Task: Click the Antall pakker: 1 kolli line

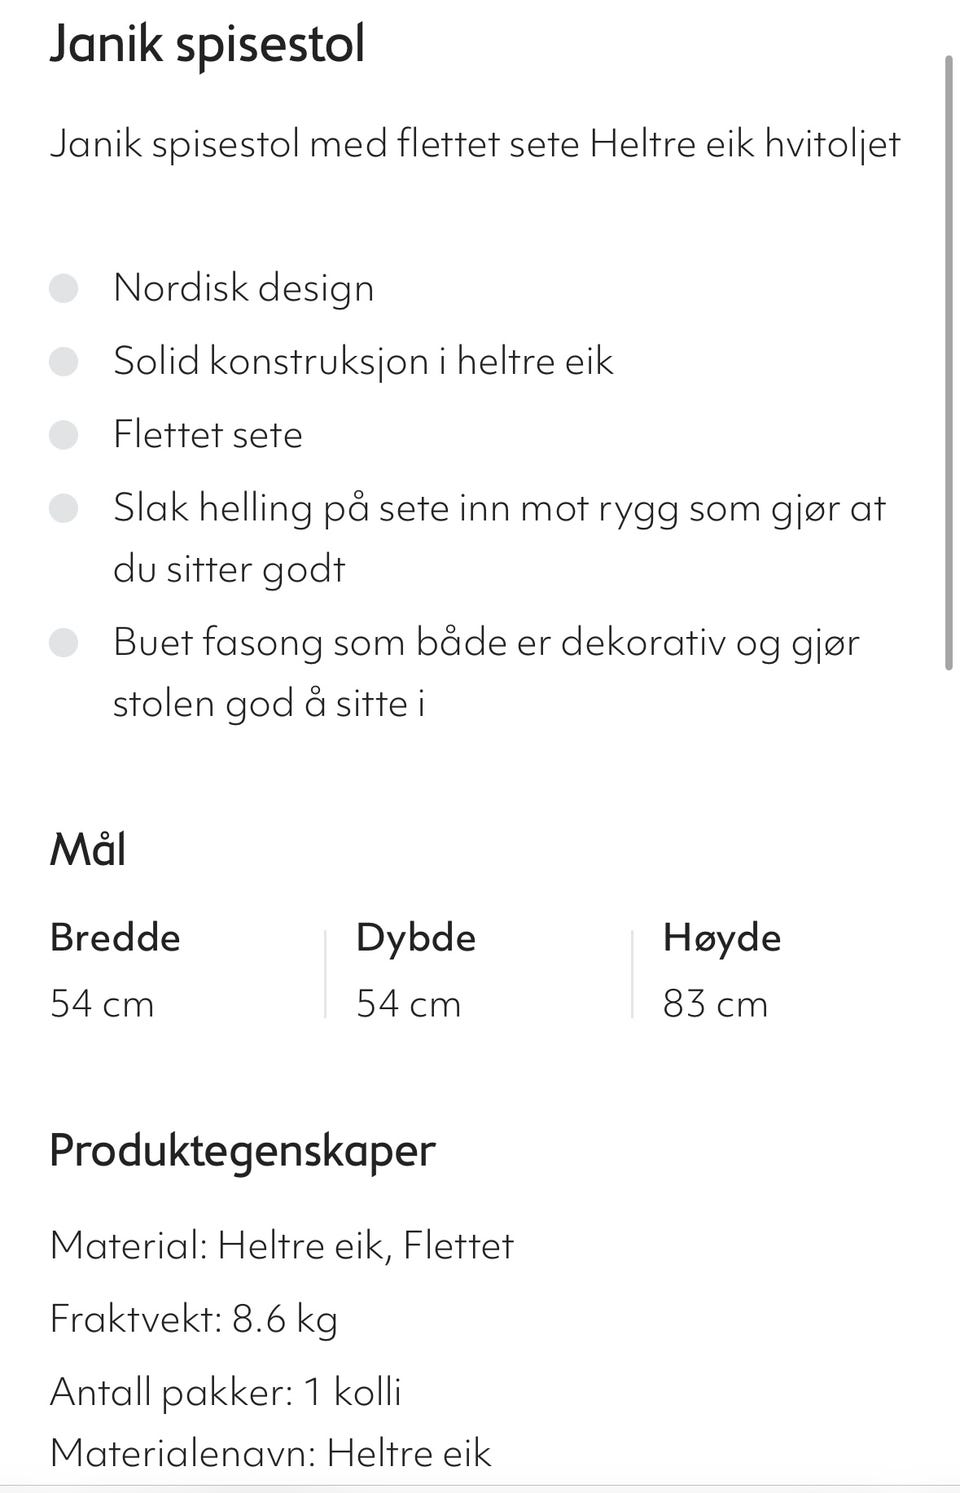Action: point(225,1392)
